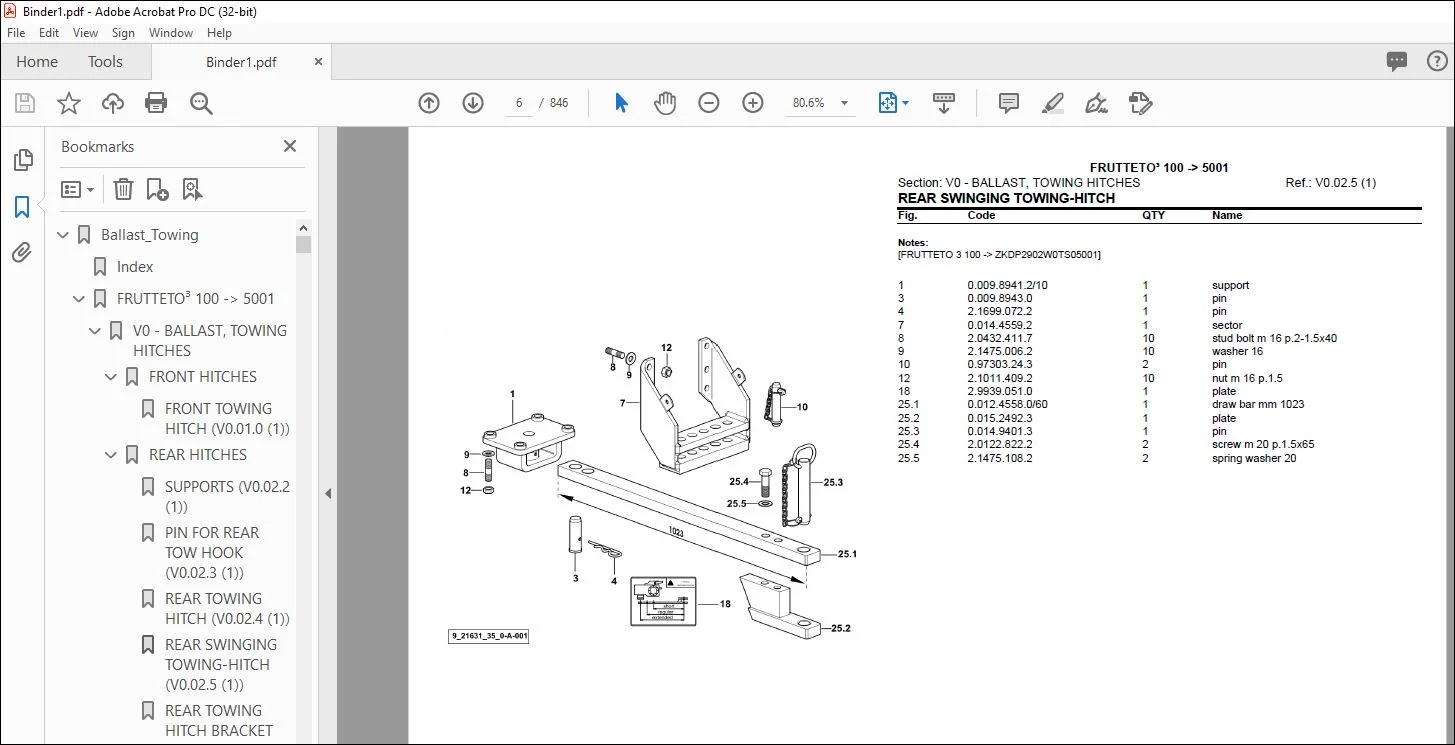Image resolution: width=1455 pixels, height=745 pixels.
Task: Star the document with the bookmark star icon
Action: tap(69, 103)
